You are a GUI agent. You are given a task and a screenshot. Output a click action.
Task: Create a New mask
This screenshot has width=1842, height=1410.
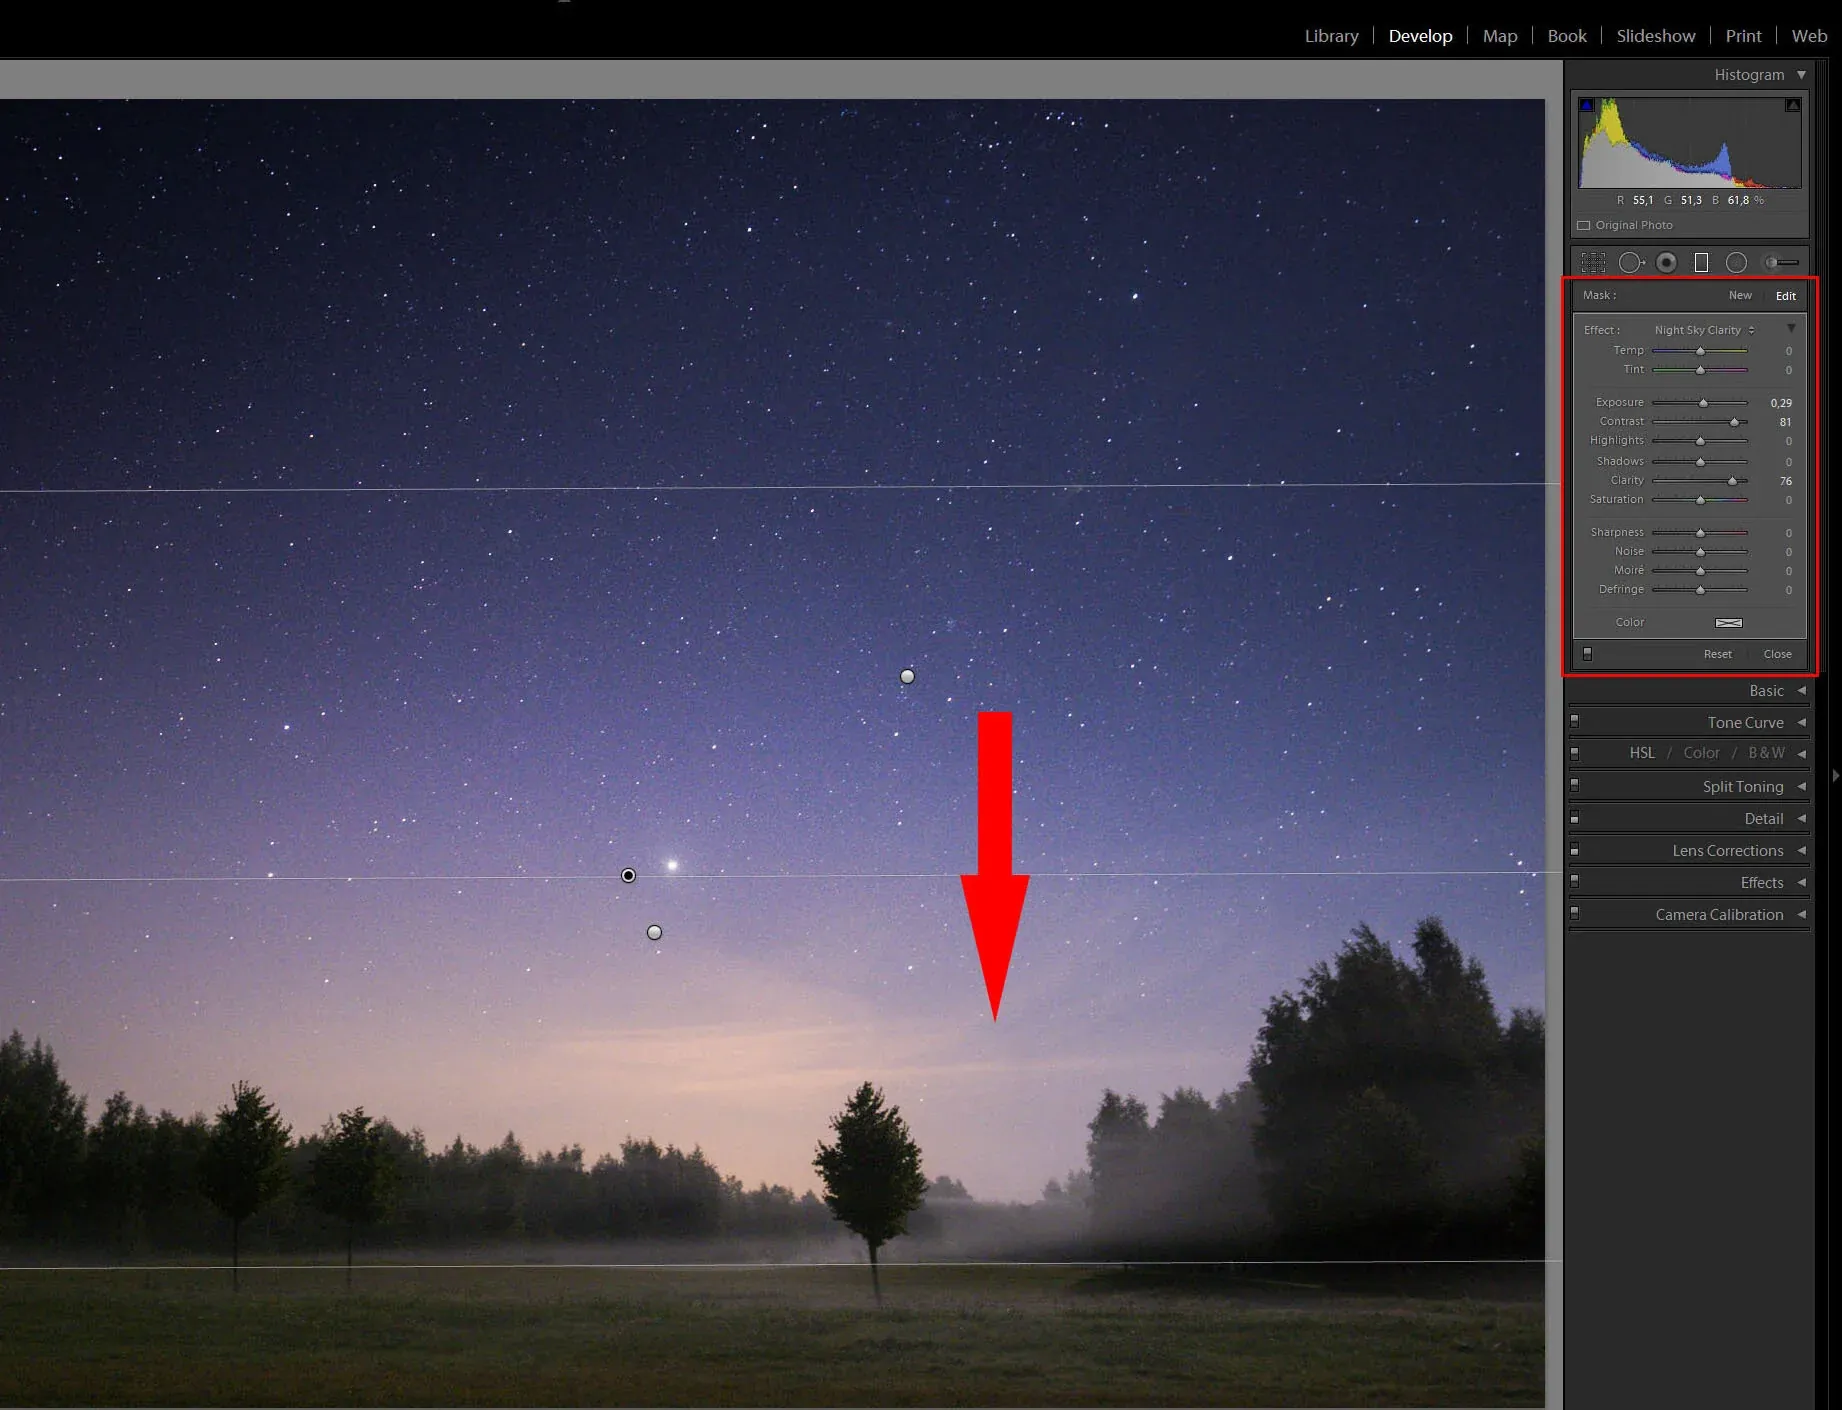click(1740, 295)
